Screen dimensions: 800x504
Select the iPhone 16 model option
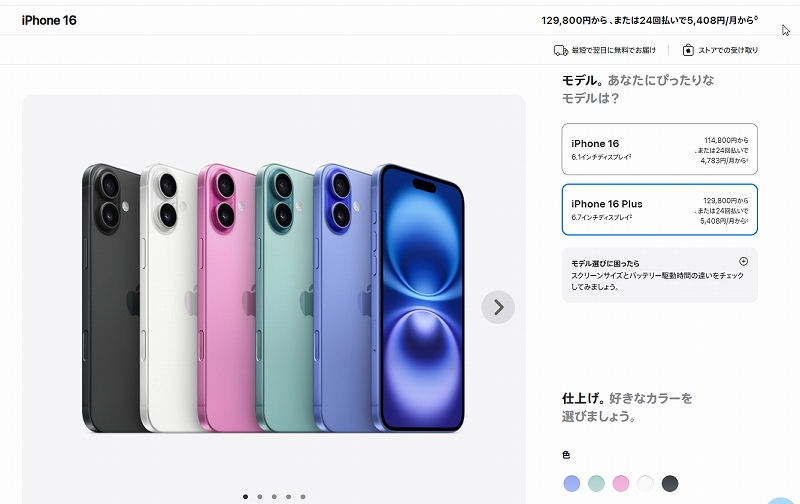660,149
